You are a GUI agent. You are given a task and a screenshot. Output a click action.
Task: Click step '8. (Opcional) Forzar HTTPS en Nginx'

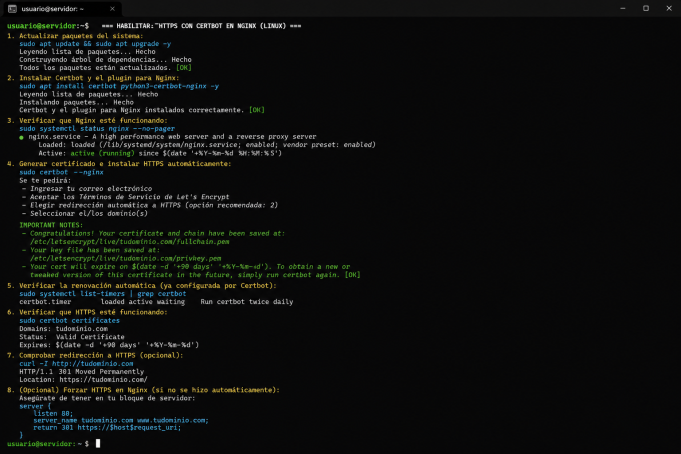143,390
